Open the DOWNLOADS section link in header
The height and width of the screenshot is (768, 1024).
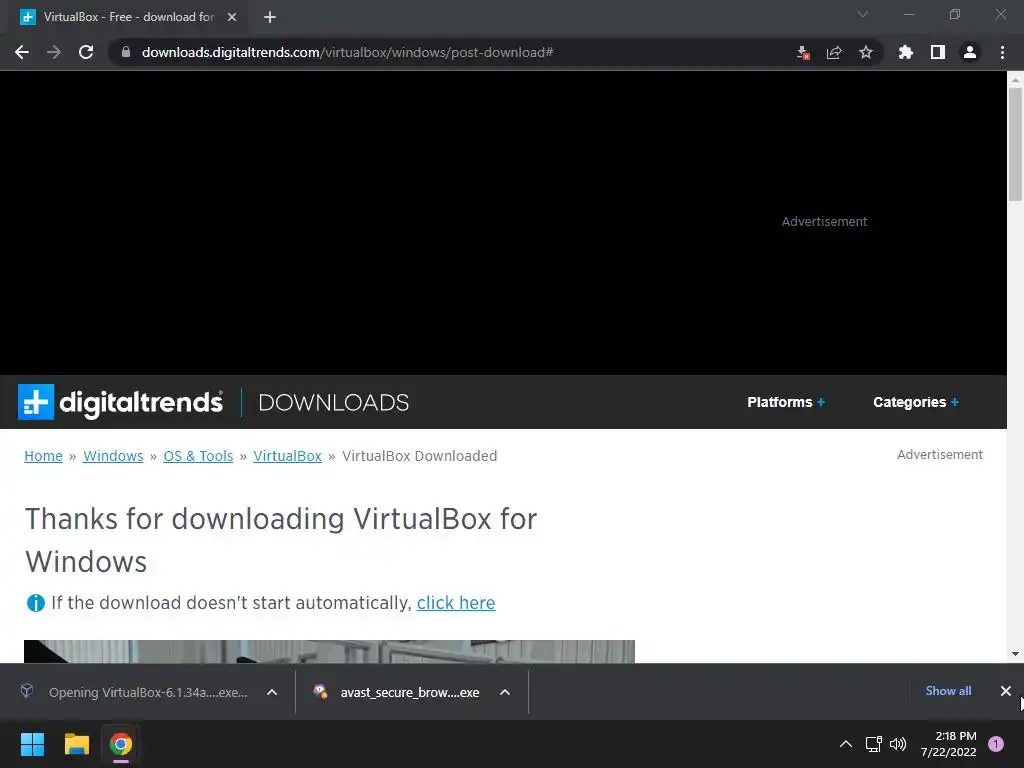[334, 402]
